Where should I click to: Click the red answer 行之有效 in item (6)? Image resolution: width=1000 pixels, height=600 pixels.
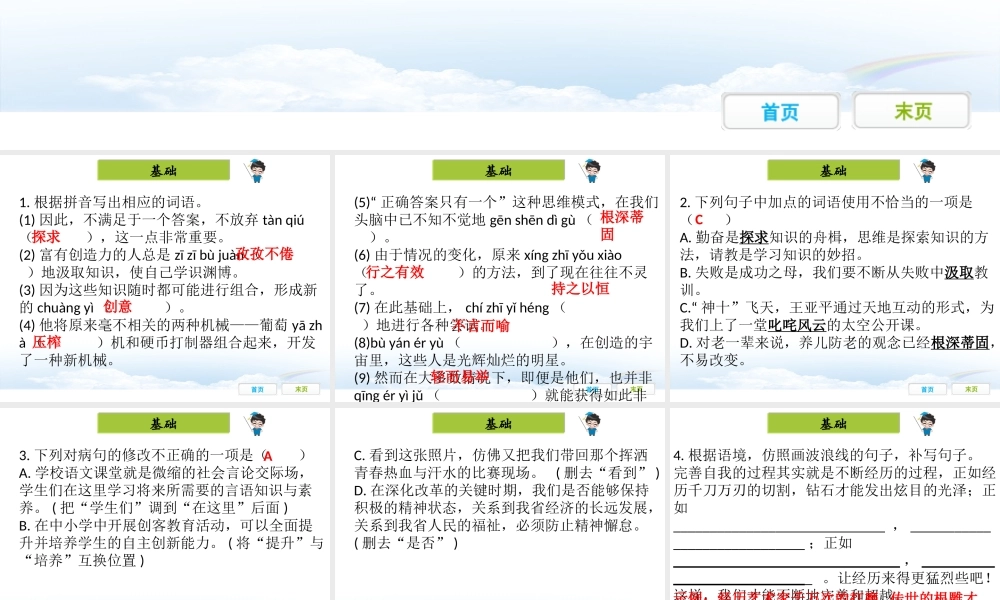point(395,272)
